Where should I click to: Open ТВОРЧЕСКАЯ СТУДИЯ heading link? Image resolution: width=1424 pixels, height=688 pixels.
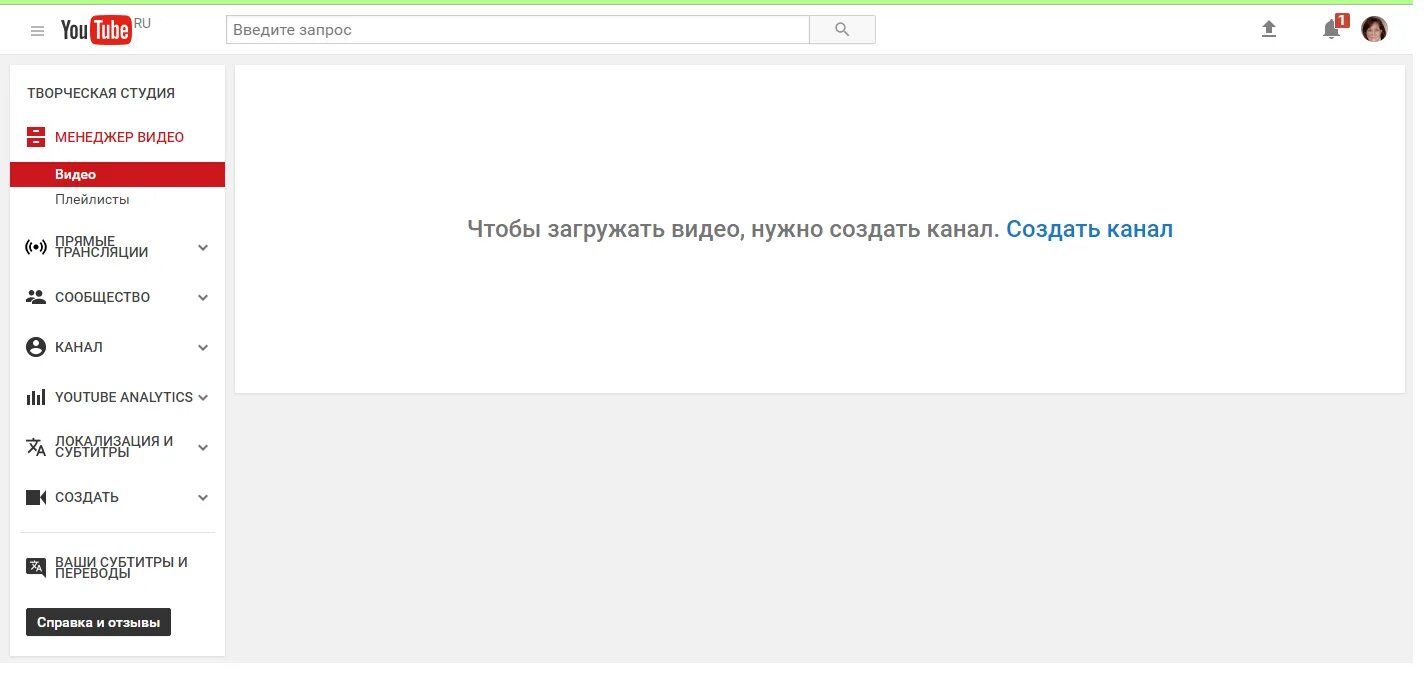tap(101, 93)
